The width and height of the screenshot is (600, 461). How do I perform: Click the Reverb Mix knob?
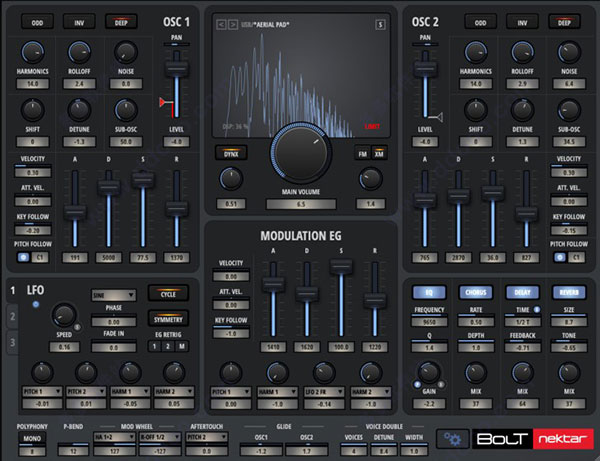(x=569, y=372)
